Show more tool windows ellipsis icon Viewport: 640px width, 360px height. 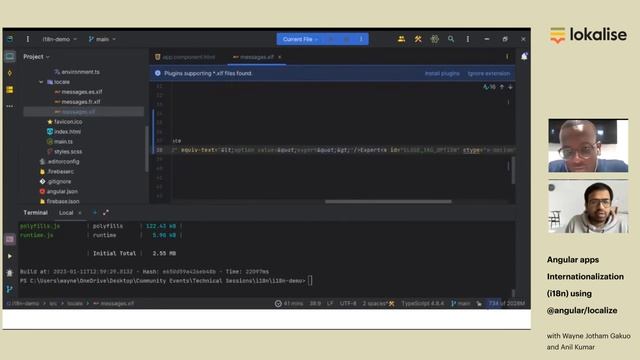pyautogui.click(x=10, y=106)
